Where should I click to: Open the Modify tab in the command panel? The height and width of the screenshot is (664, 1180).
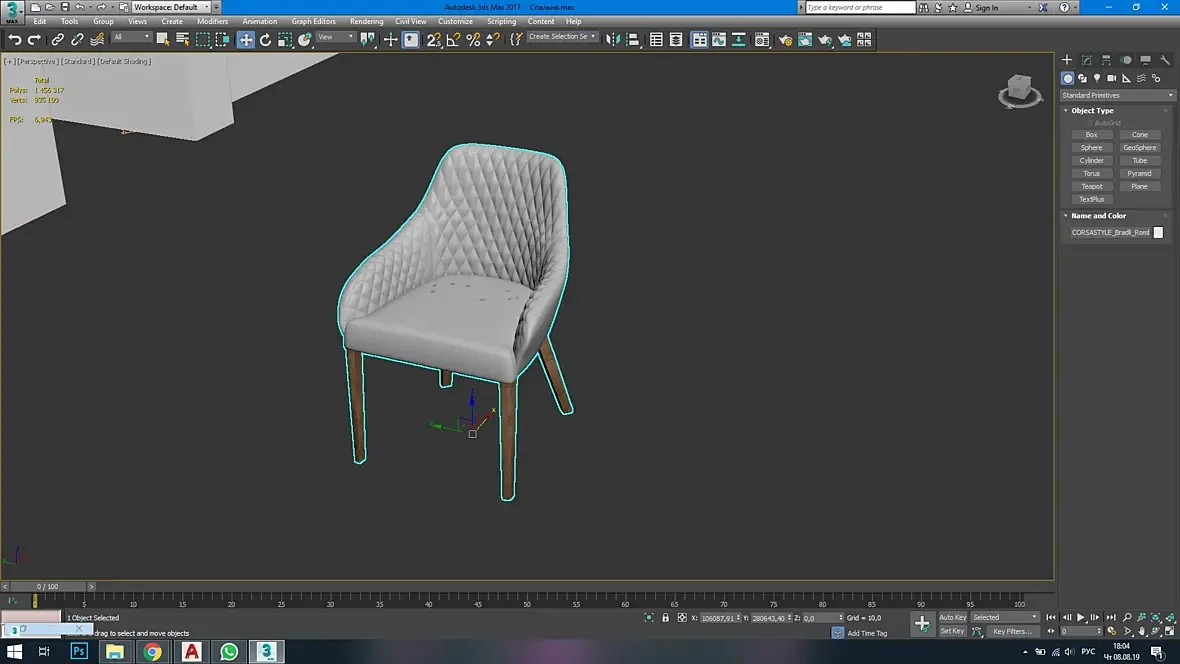pos(1087,60)
